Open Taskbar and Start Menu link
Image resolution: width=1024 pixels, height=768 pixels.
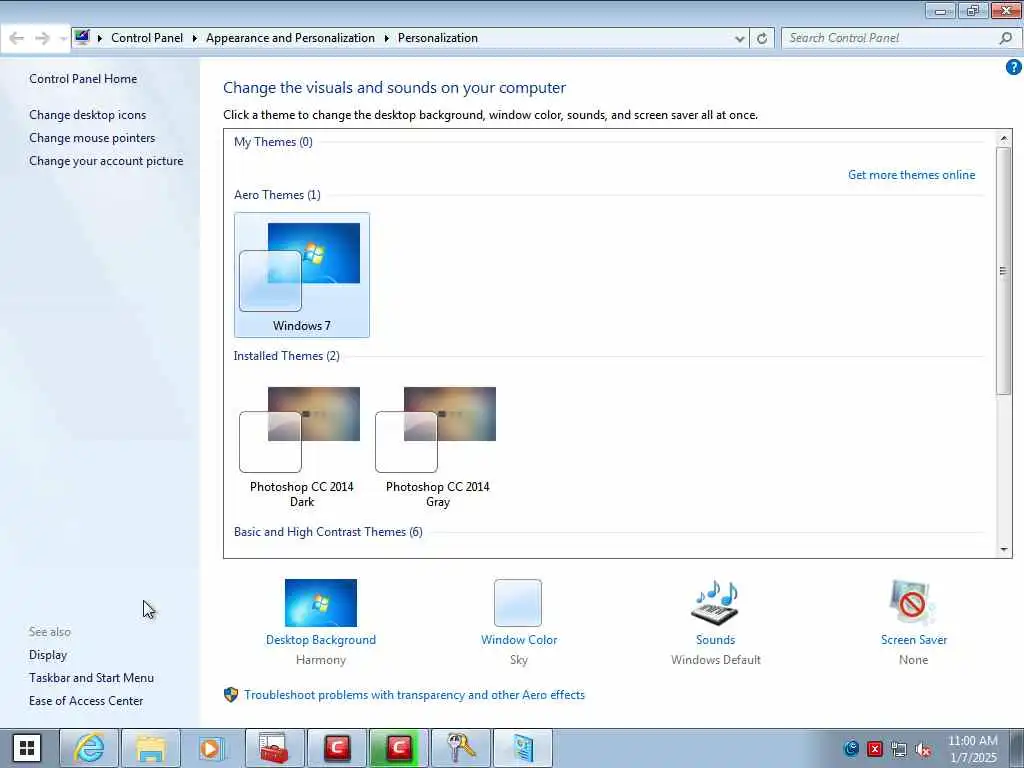[x=91, y=678]
